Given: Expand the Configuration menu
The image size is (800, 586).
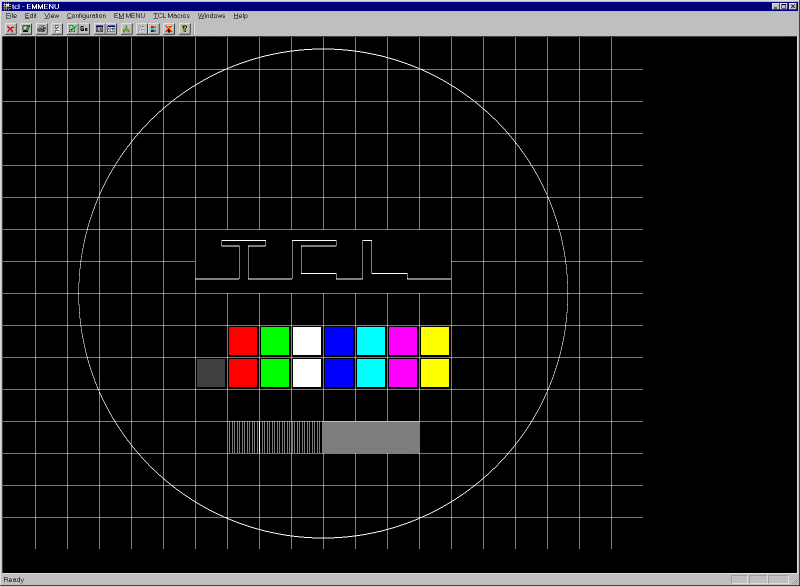Looking at the screenshot, I should click(86, 16).
